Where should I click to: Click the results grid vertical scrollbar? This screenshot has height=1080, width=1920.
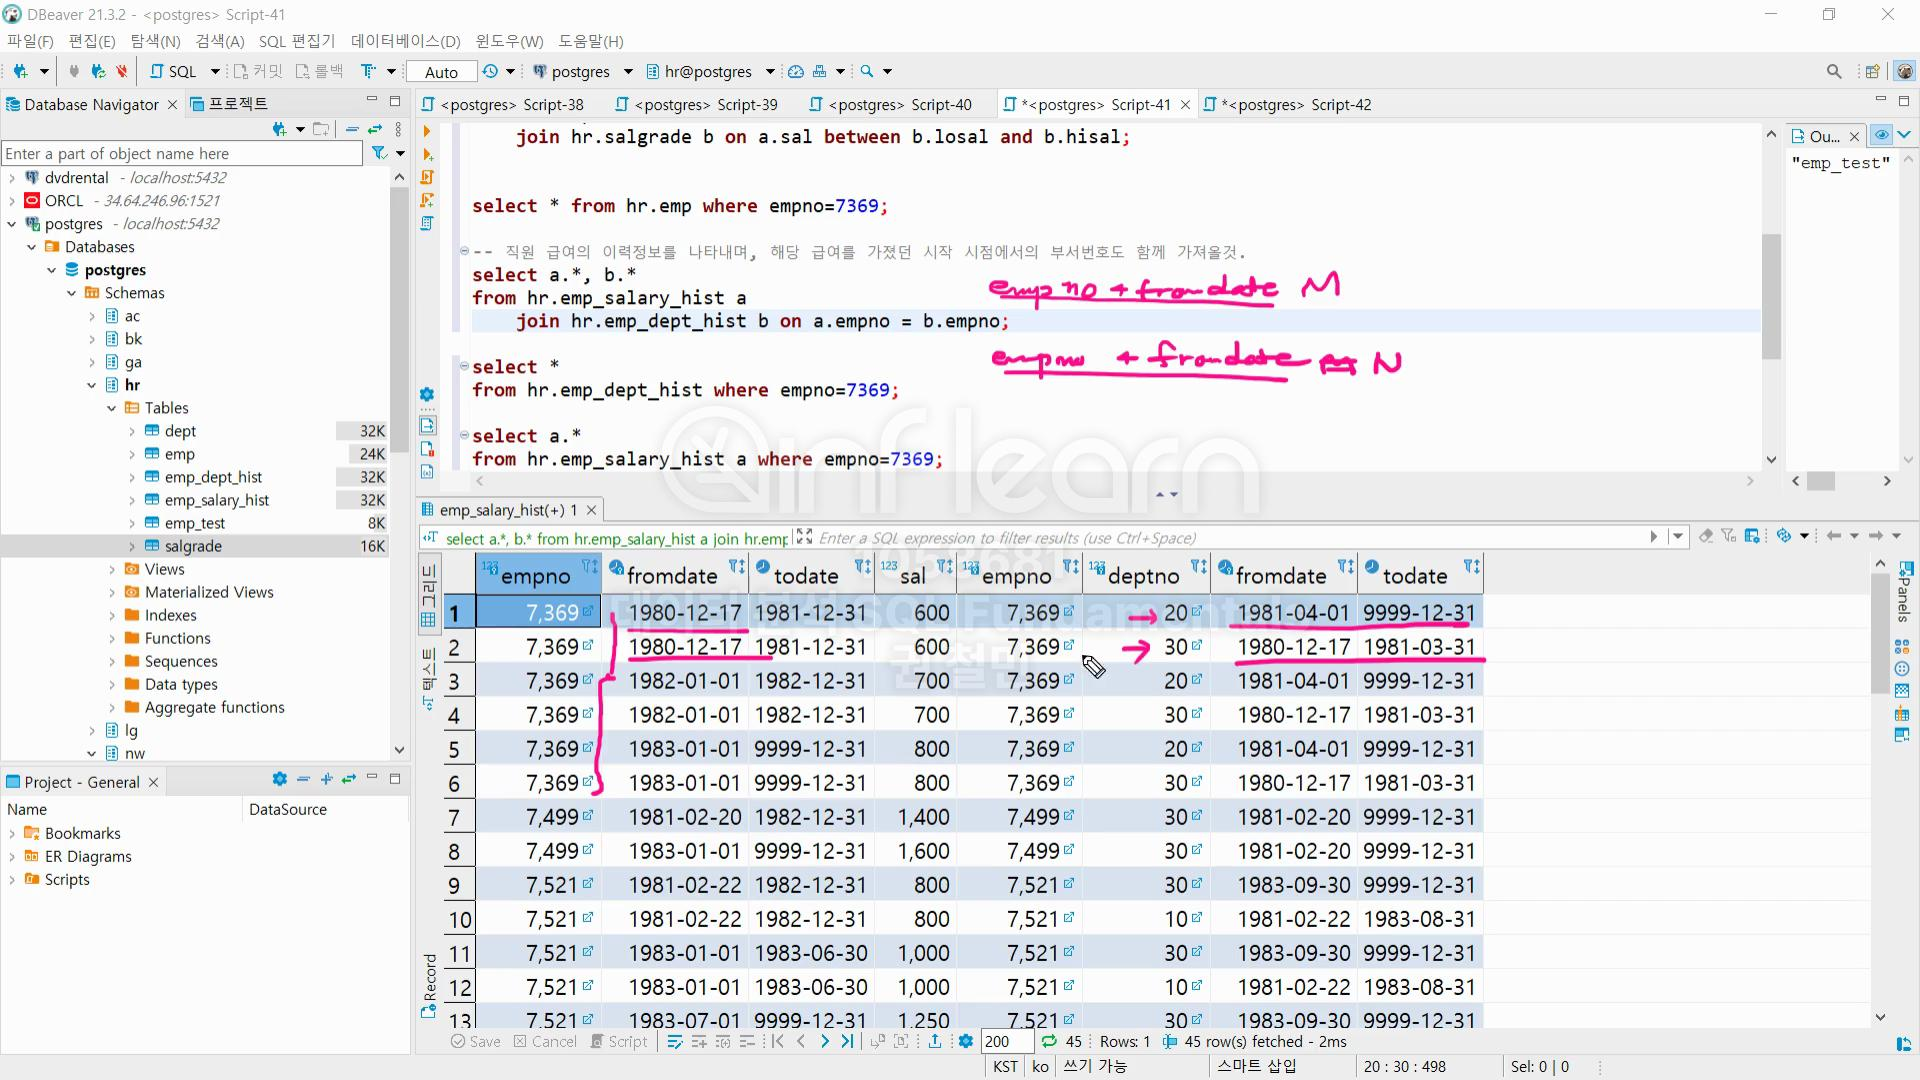coord(1879,637)
